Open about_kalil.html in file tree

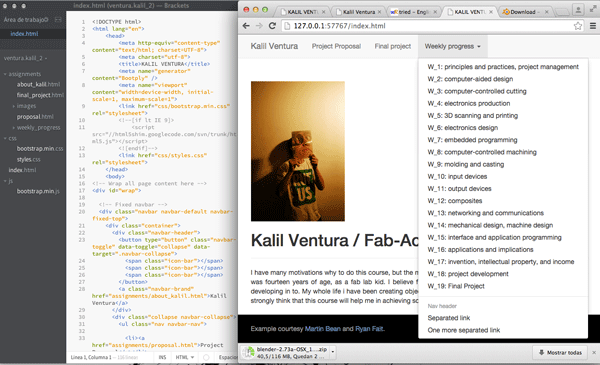click(38, 84)
